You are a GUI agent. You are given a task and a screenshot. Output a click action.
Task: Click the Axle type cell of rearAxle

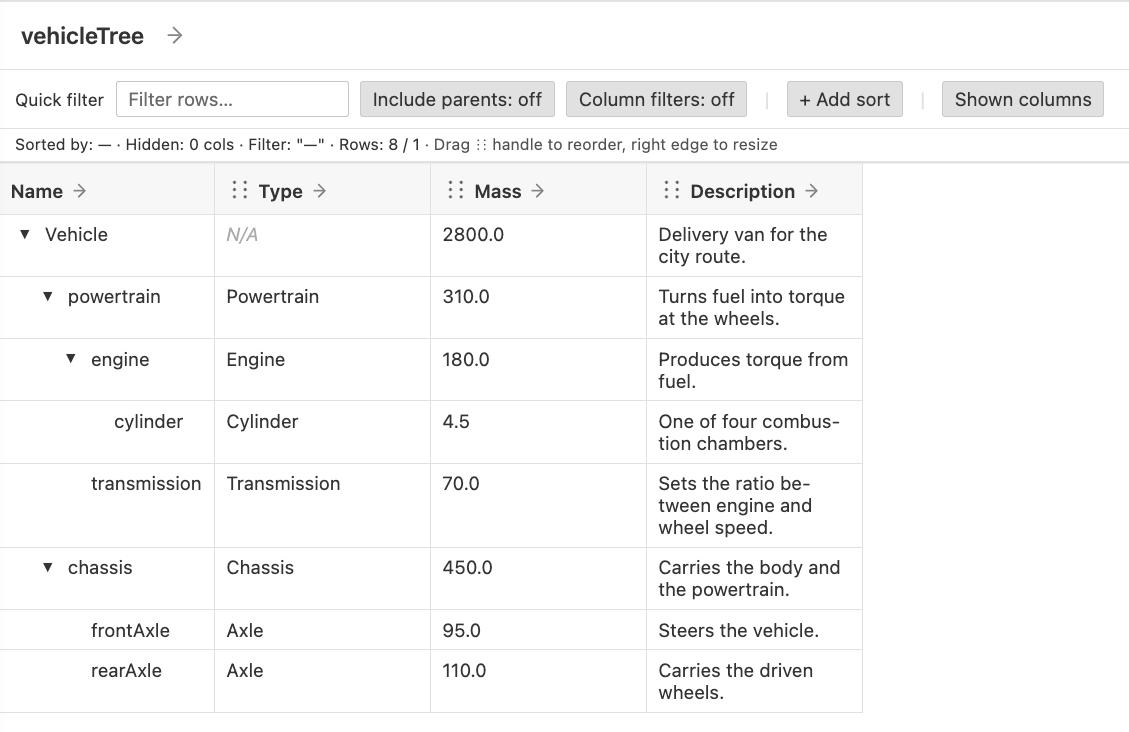pos(245,671)
